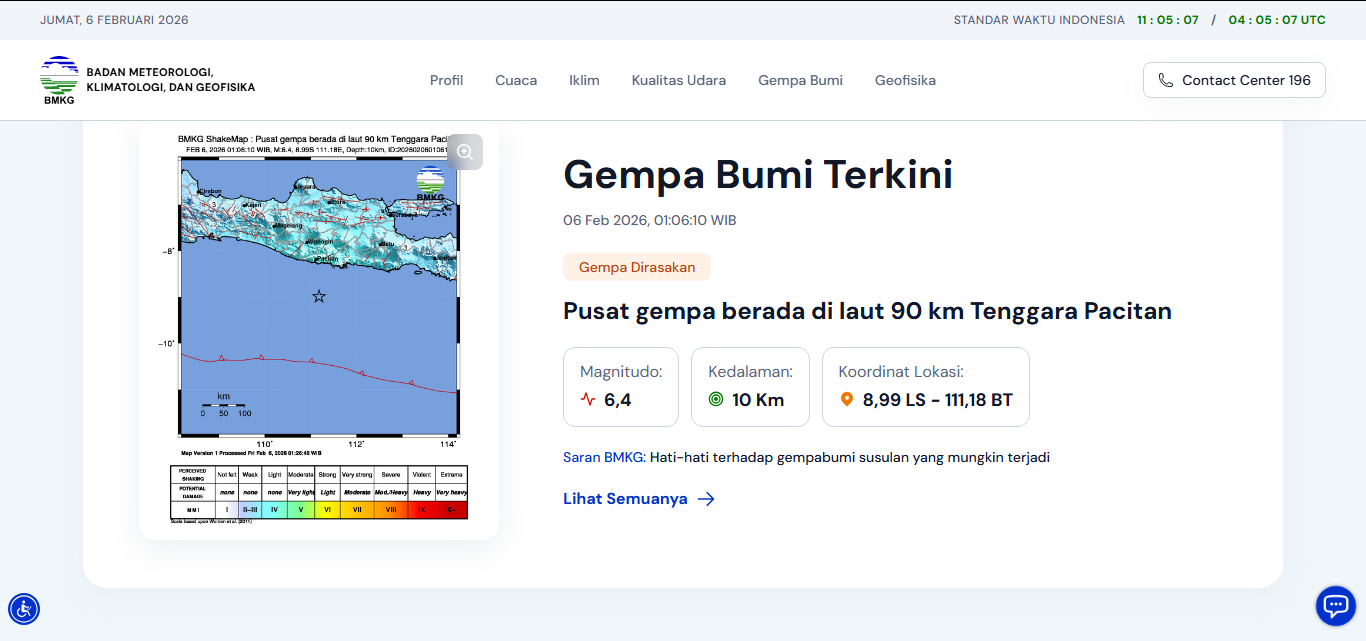Click the red pulse icon beside magnitude 6,4
Image resolution: width=1366 pixels, height=641 pixels.
(588, 400)
